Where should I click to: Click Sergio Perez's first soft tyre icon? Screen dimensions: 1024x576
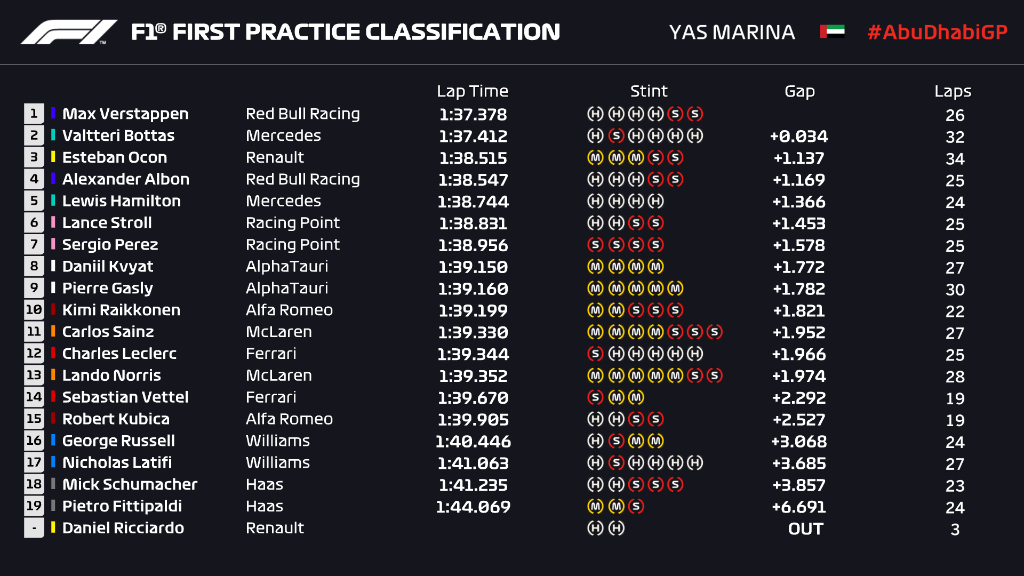pyautogui.click(x=594, y=245)
